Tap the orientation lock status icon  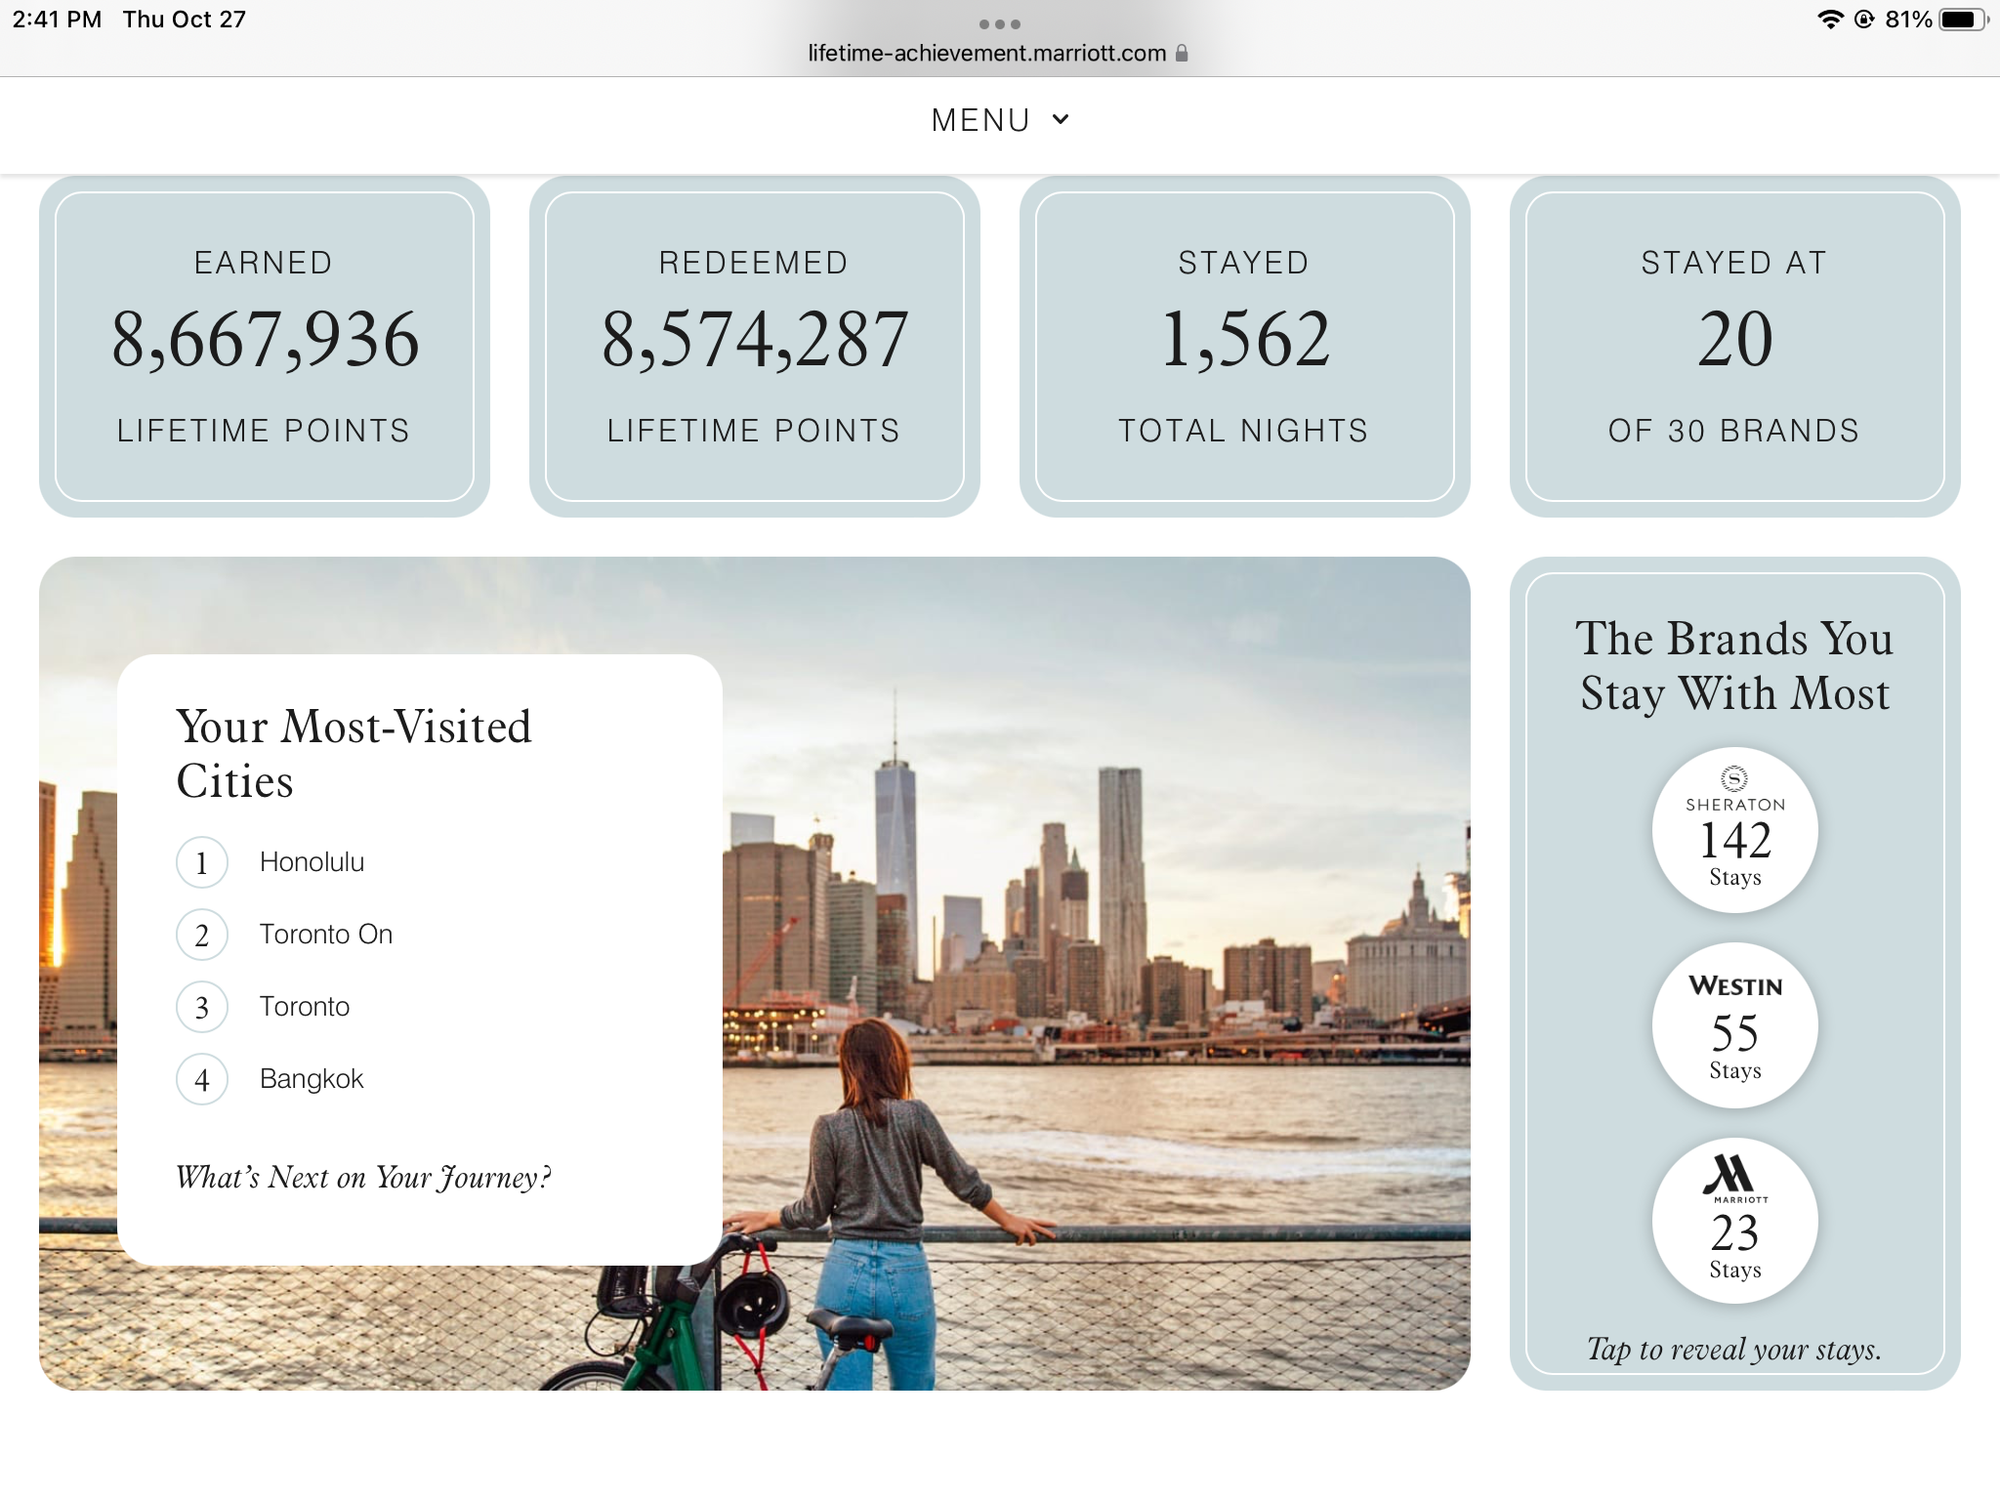pos(1864,19)
